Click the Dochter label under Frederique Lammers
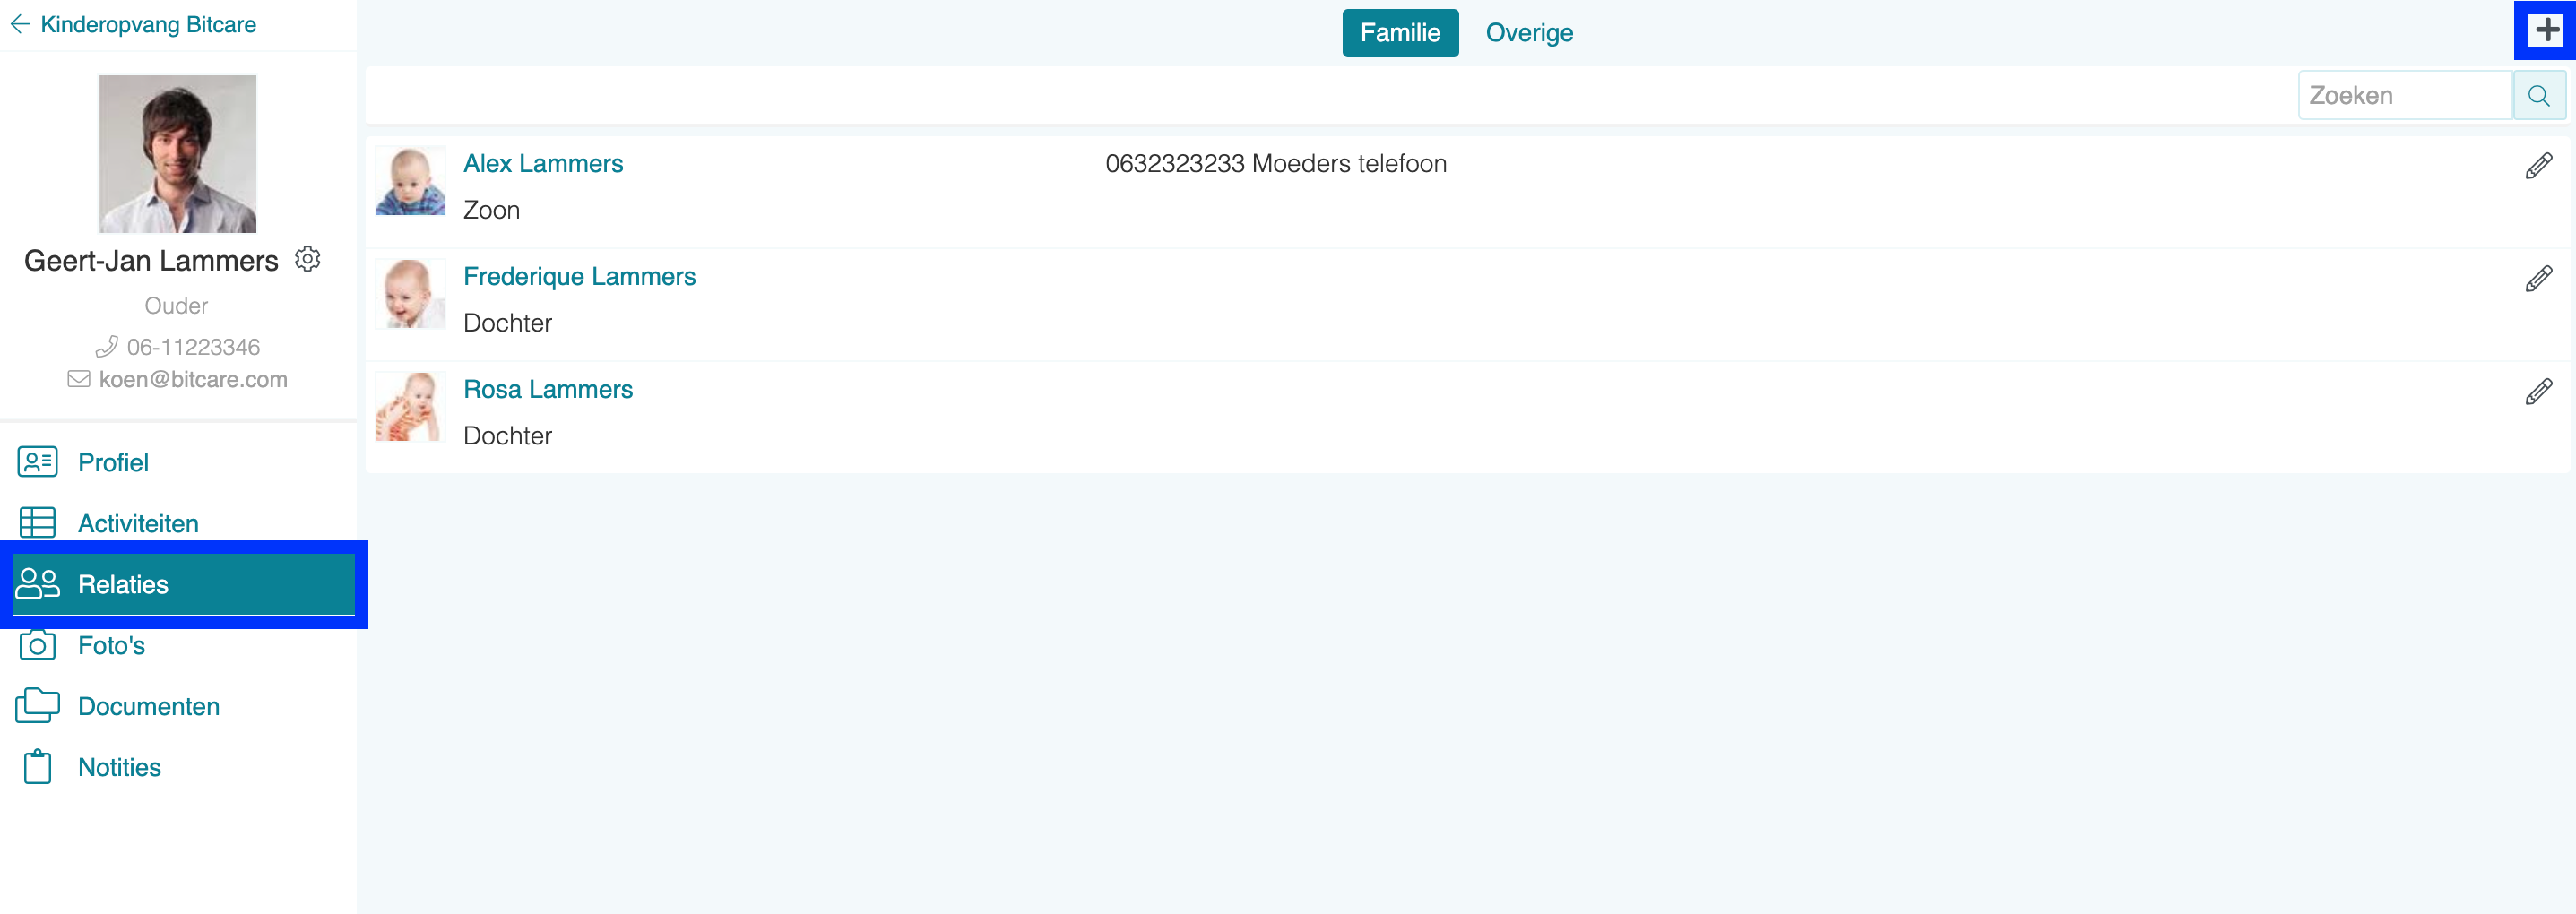The width and height of the screenshot is (2576, 914). (507, 323)
